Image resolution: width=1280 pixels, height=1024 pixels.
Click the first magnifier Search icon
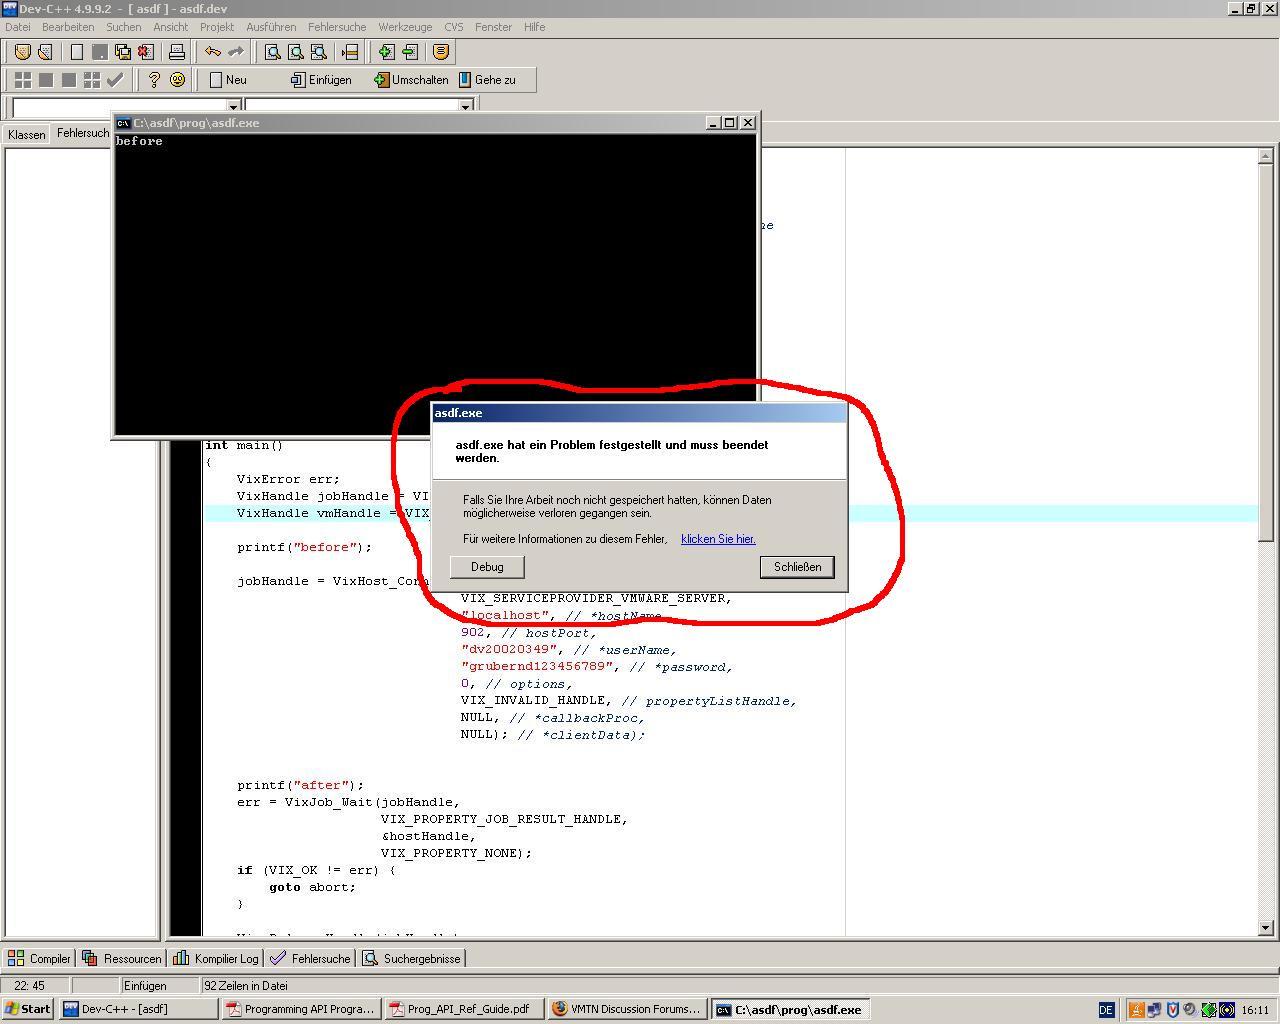click(272, 52)
